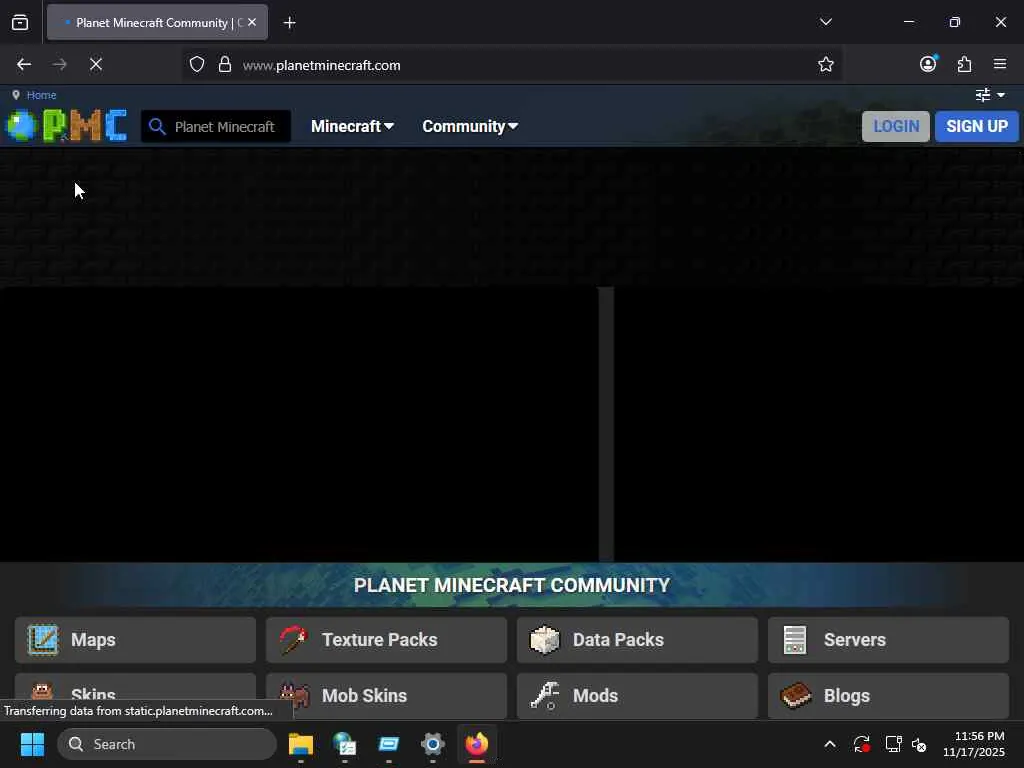Click the Firefox taskbar icon

click(x=477, y=744)
